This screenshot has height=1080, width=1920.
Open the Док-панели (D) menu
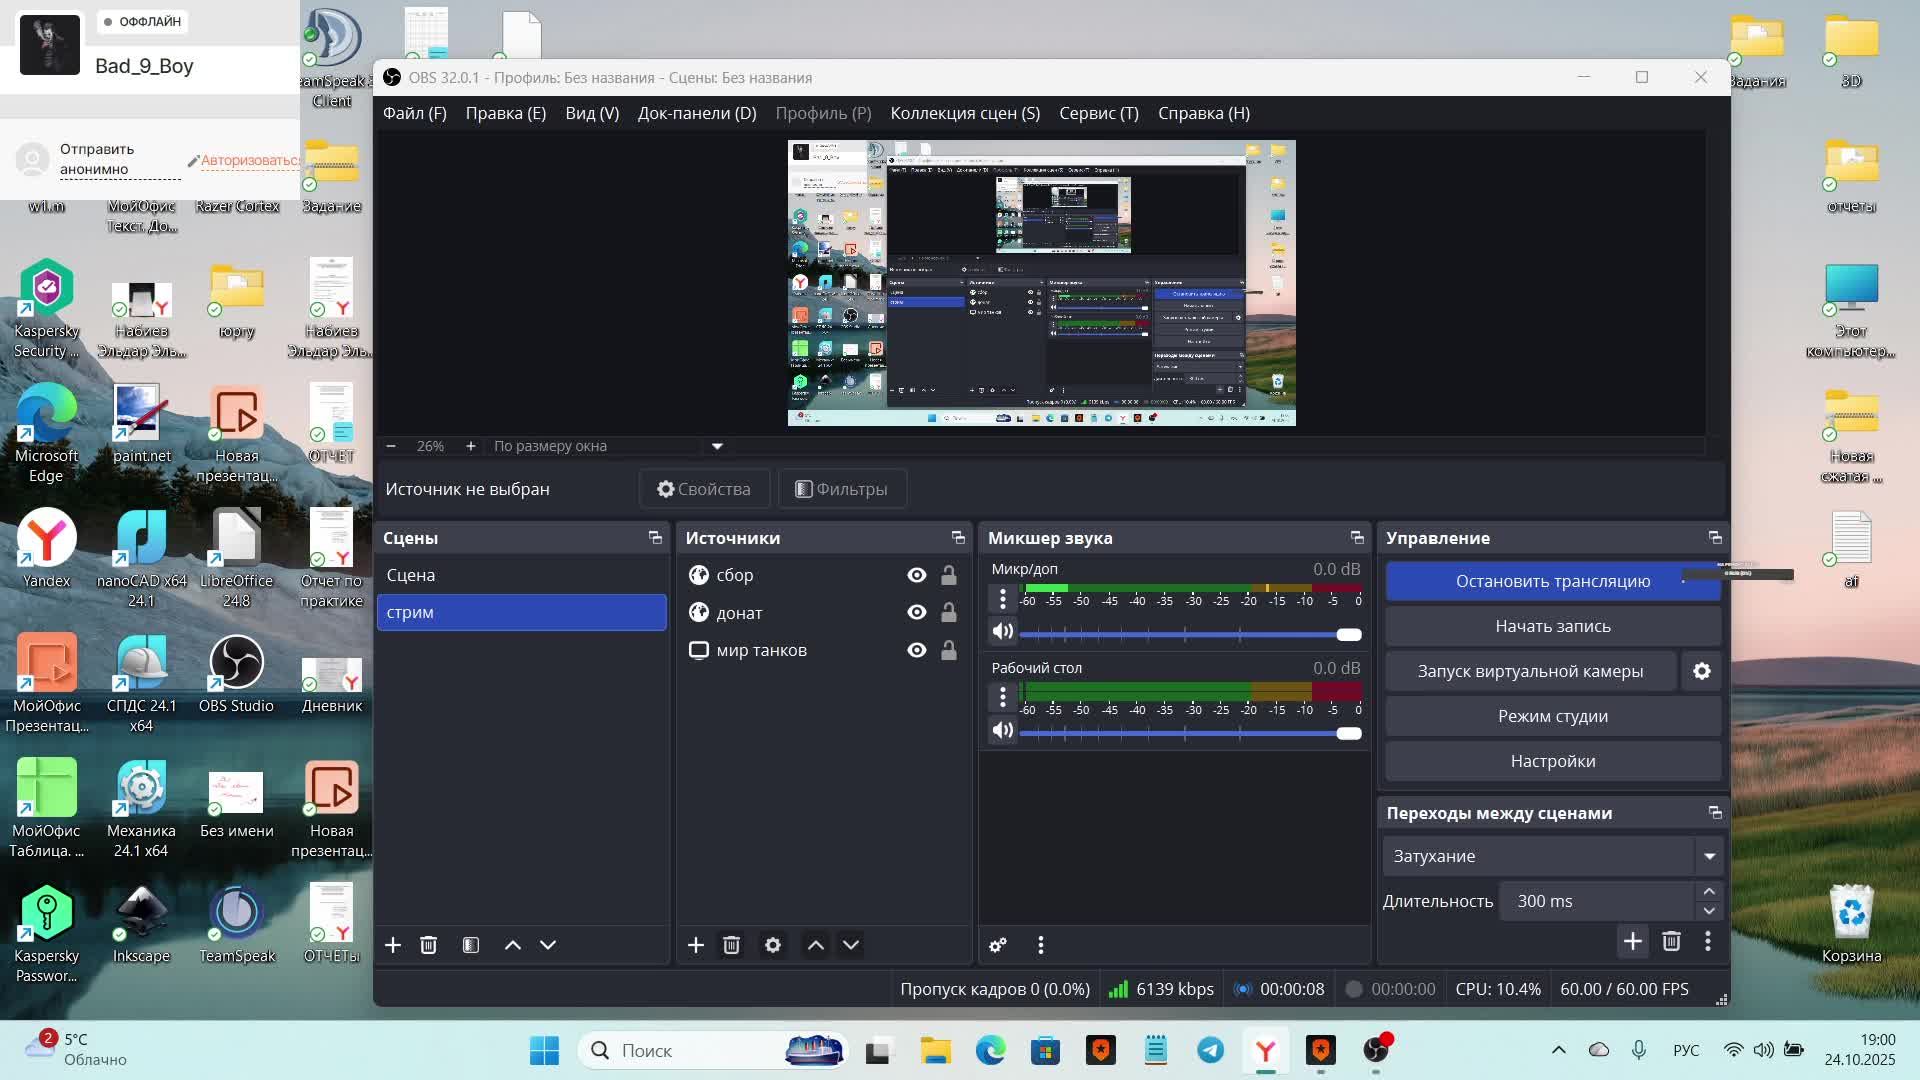[x=697, y=113]
